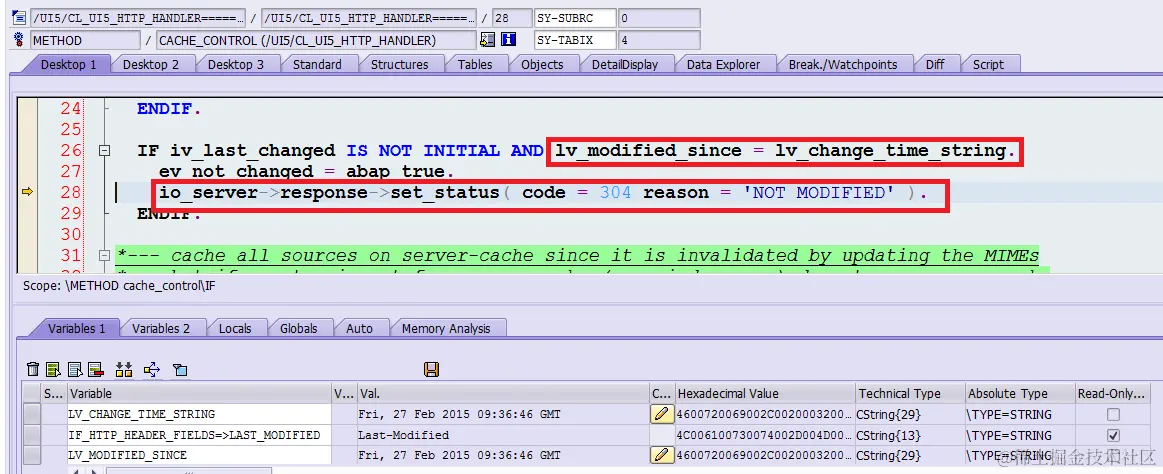Open the Objects tab

(541, 65)
